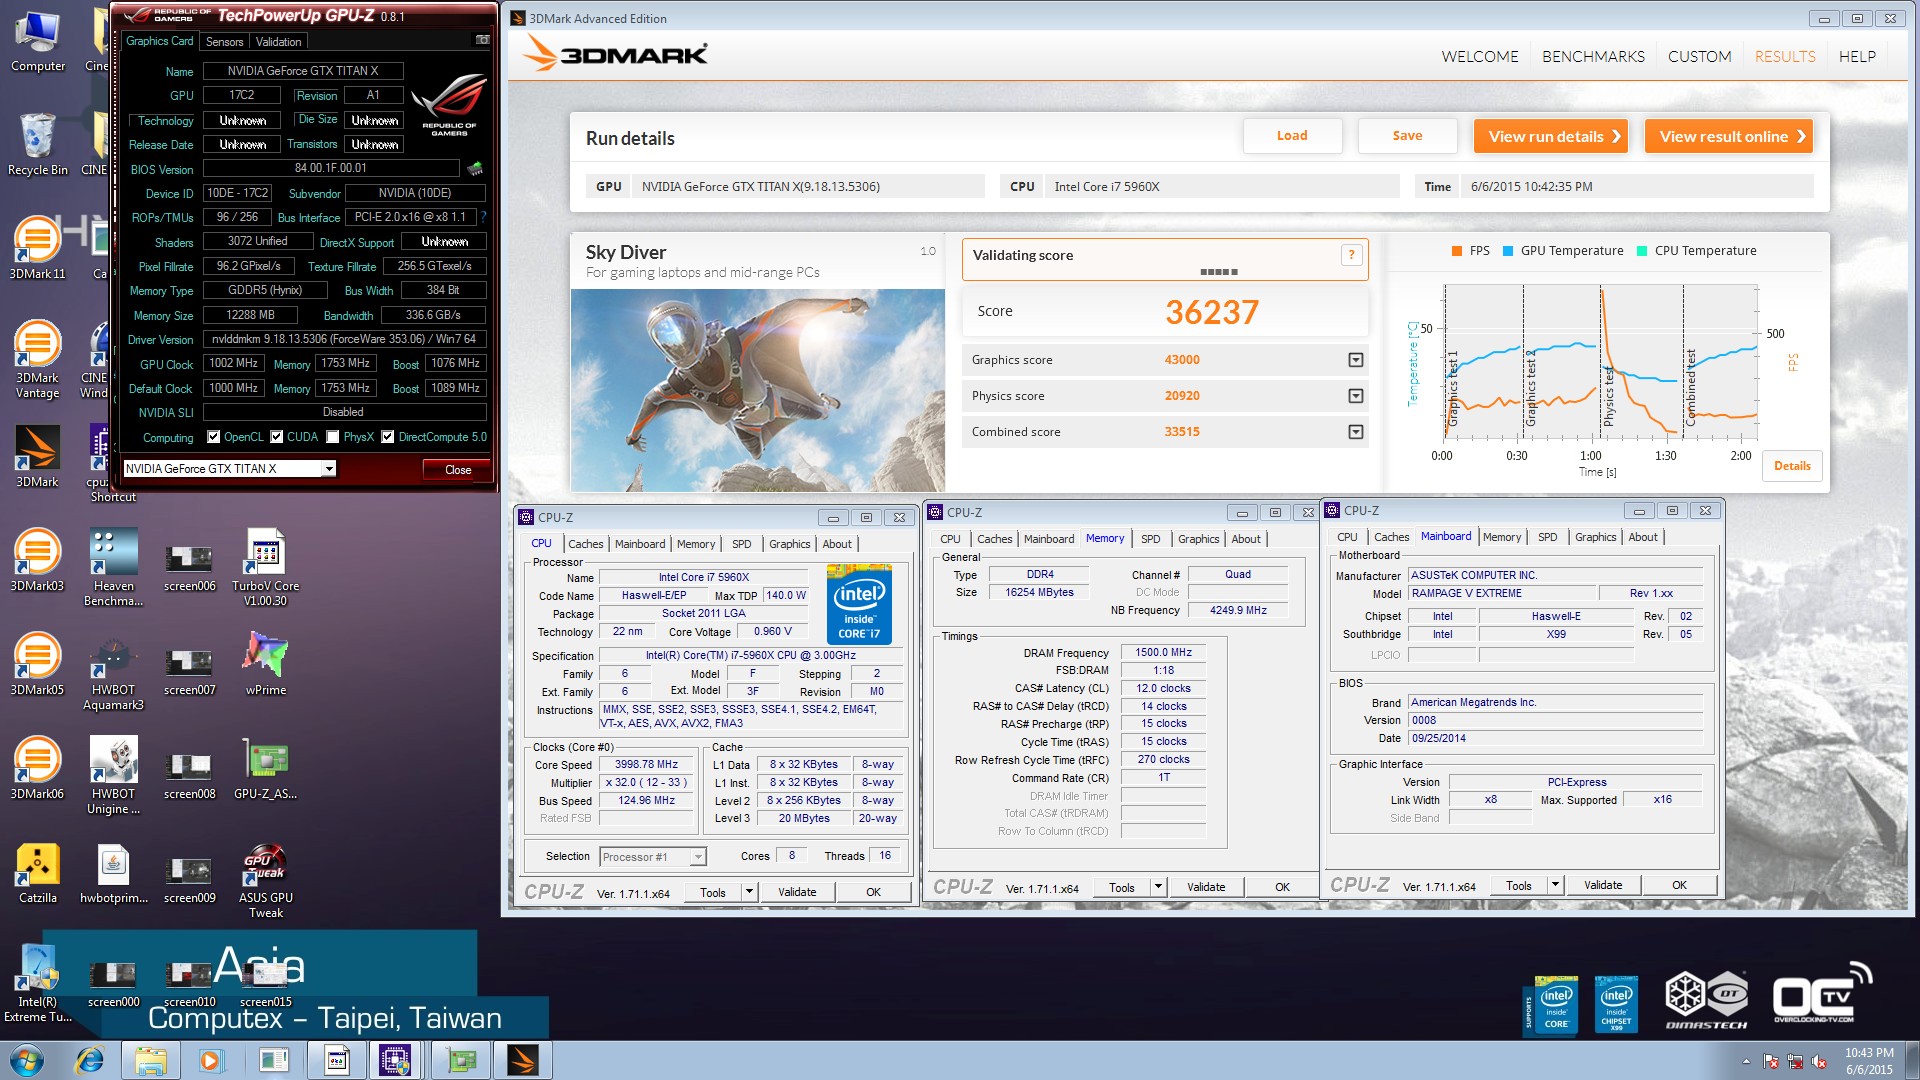This screenshot has width=1920, height=1080.
Task: Click the Save button in Run details
Action: [x=1407, y=136]
